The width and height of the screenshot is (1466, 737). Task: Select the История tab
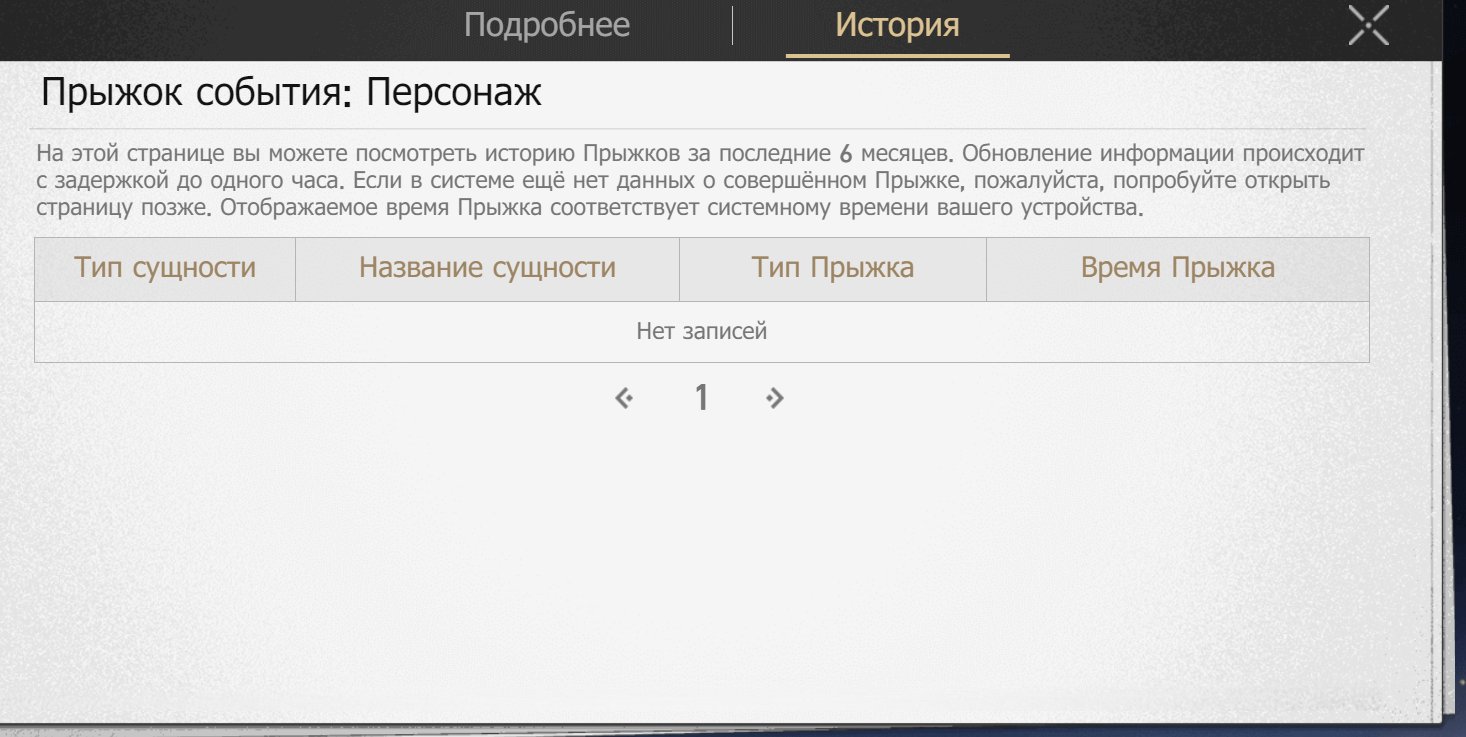(x=897, y=25)
